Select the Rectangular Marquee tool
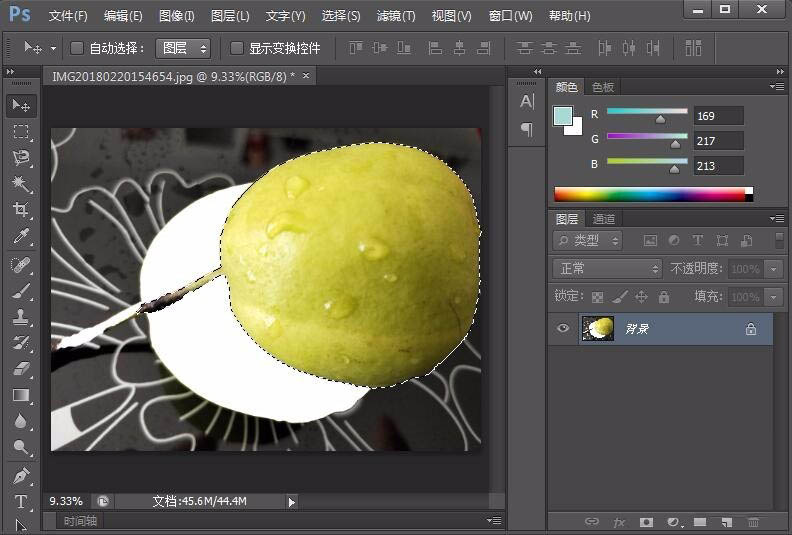The width and height of the screenshot is (792, 535). point(21,132)
